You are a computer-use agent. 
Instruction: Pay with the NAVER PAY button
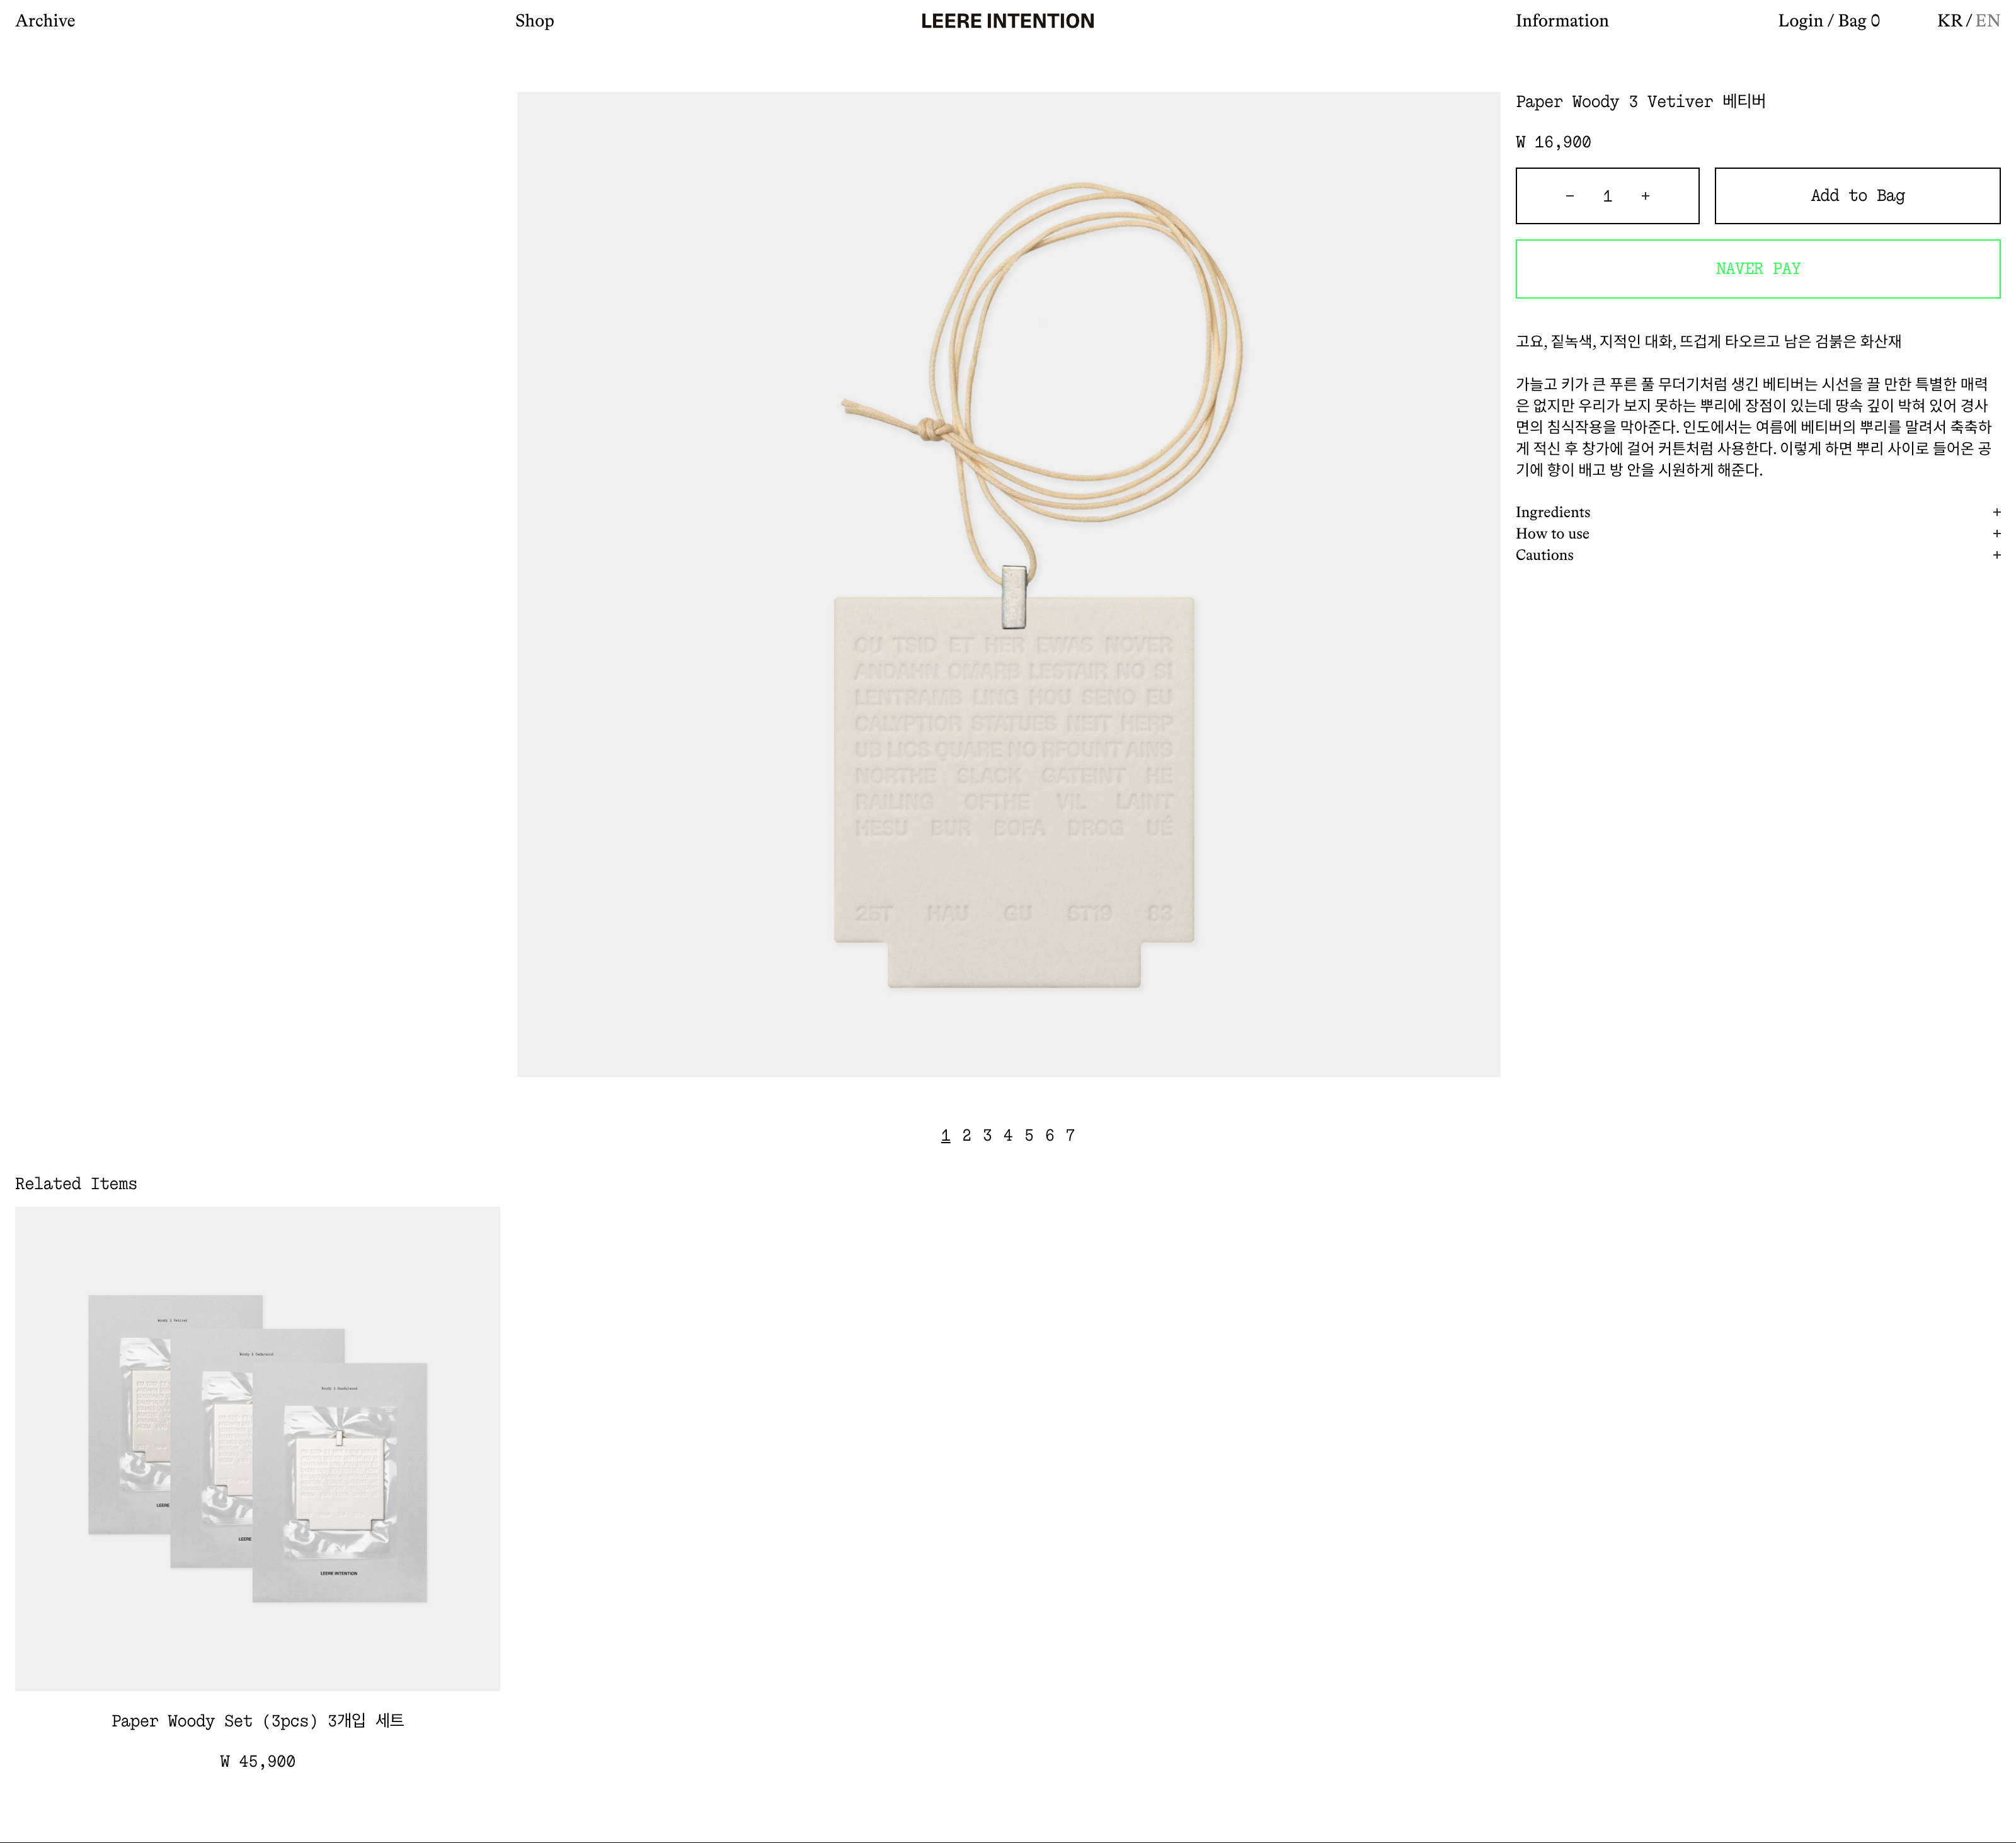point(1758,269)
